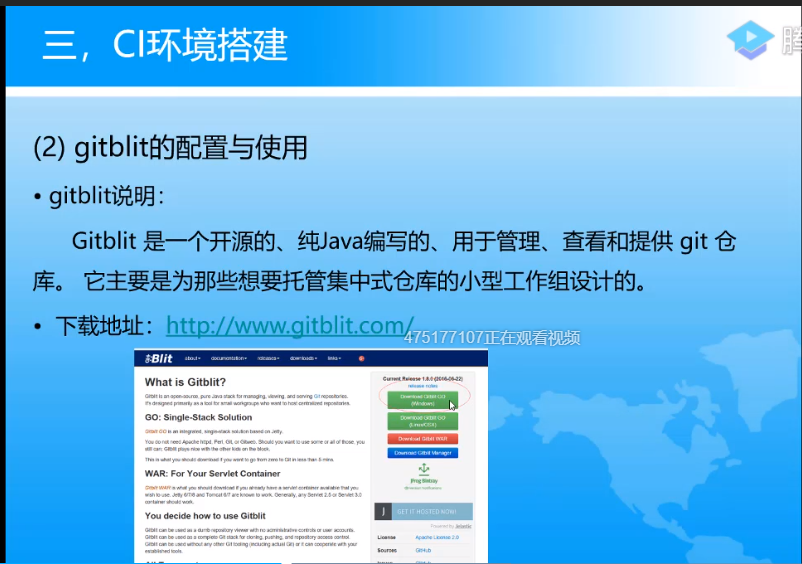Screen dimensions: 802x564
Task: Click the red Google+ icon in navbar
Action: click(361, 358)
